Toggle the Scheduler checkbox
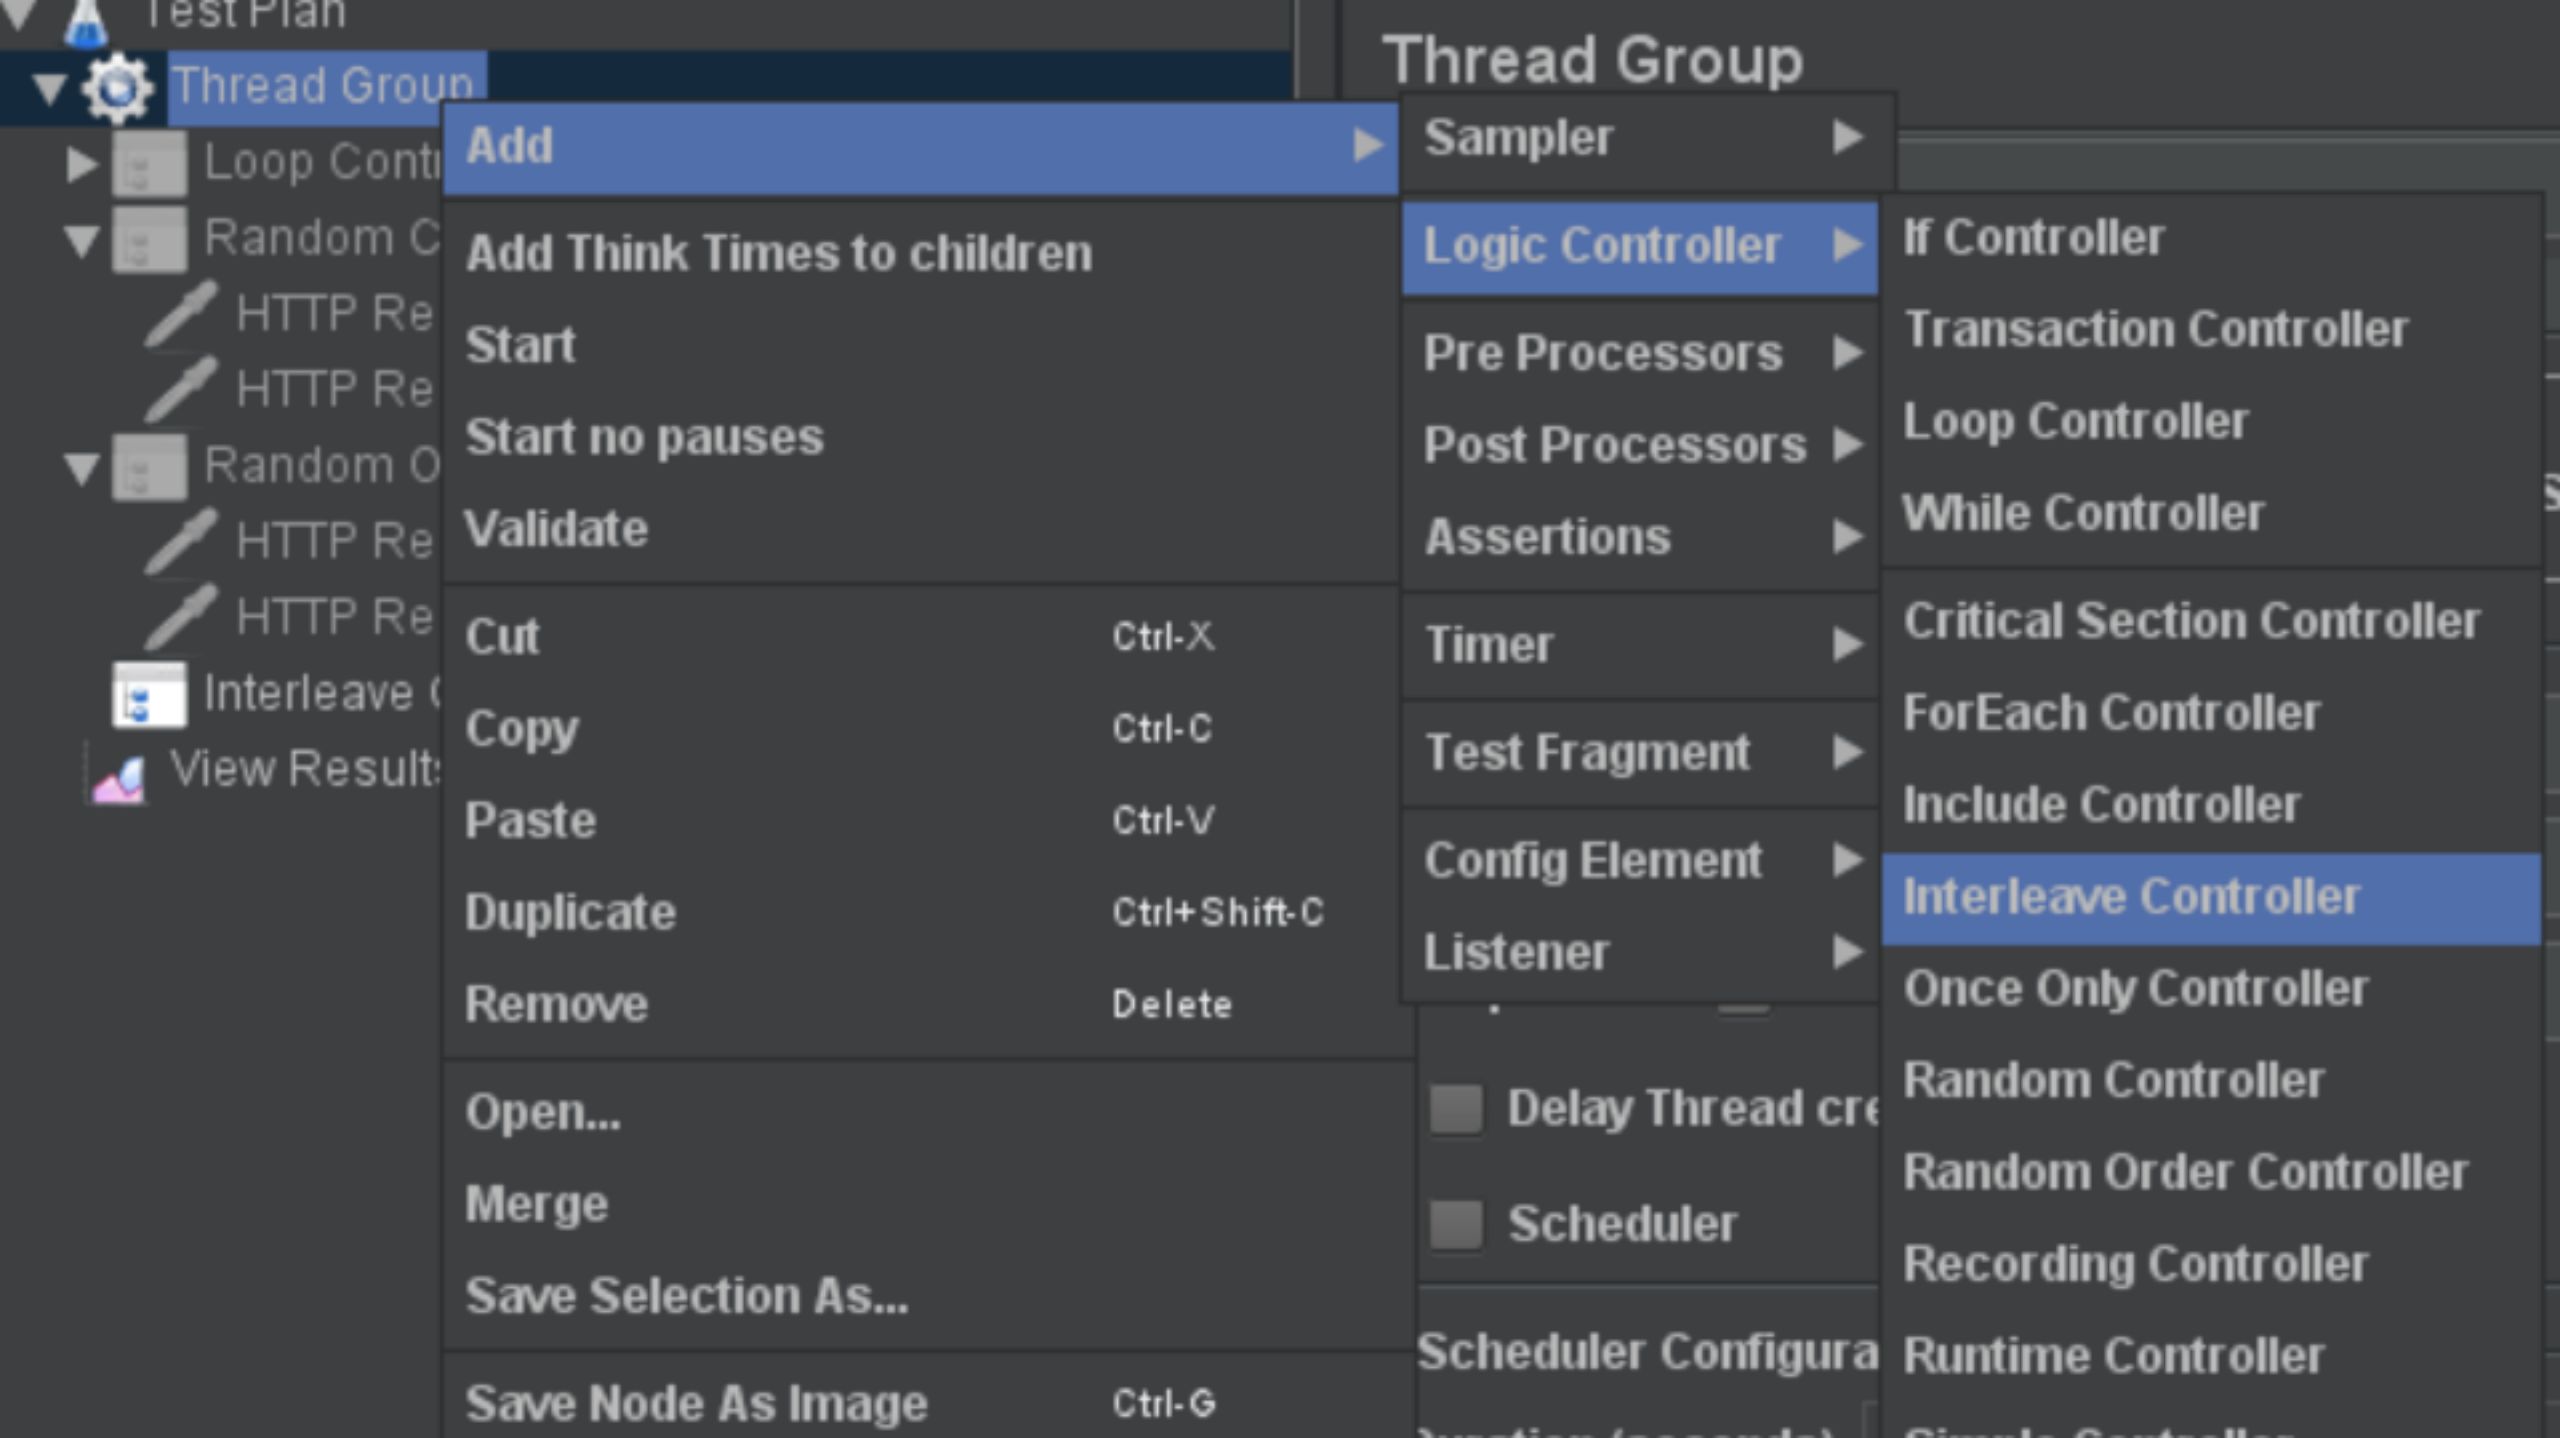2560x1438 pixels. (x=1455, y=1224)
